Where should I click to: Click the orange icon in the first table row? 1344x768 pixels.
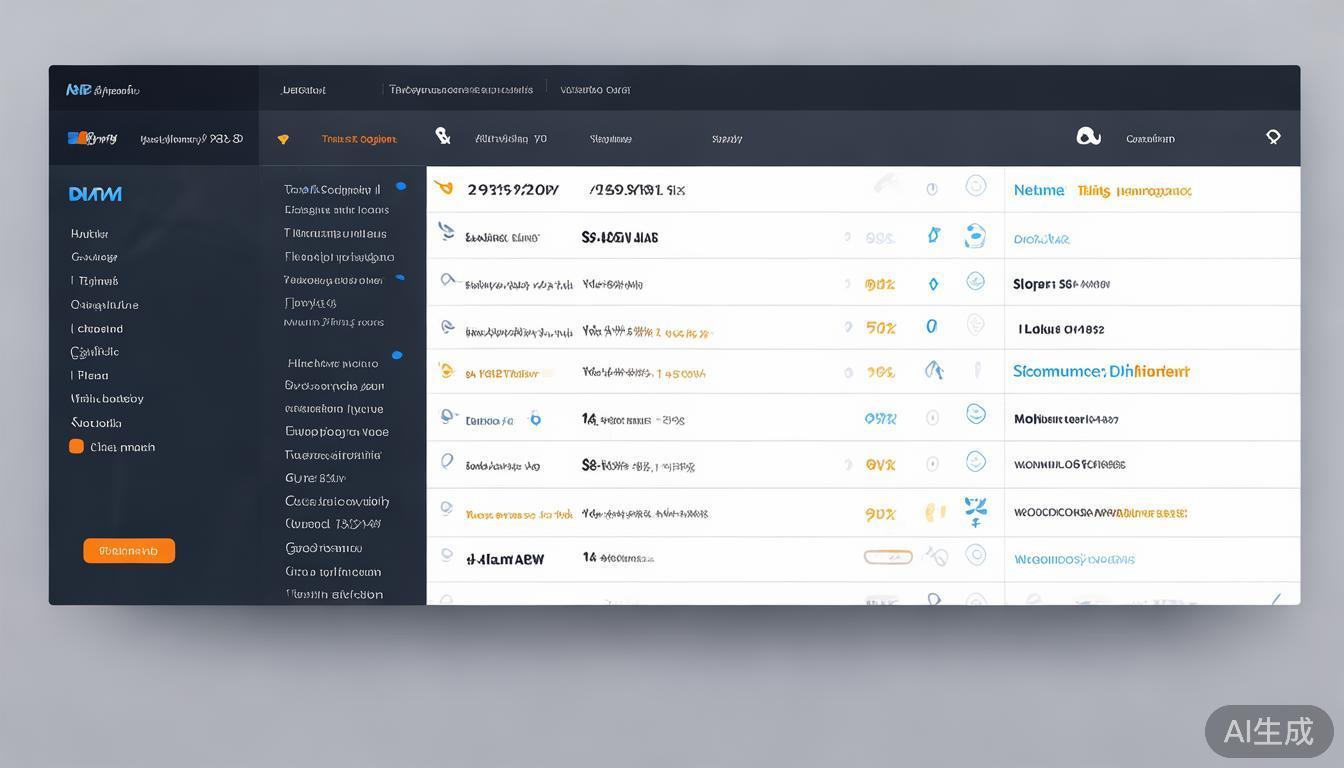(444, 188)
